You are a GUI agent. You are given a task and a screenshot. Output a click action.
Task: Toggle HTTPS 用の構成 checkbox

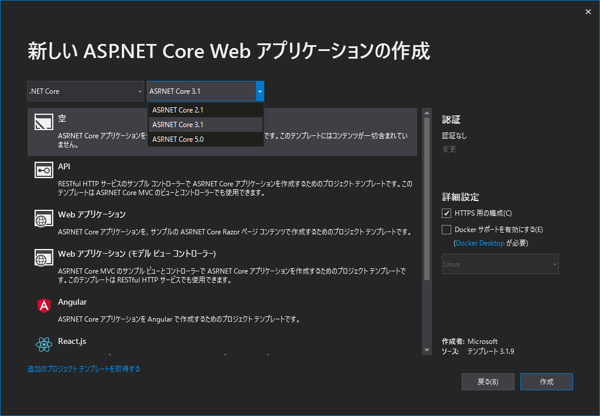(x=446, y=213)
